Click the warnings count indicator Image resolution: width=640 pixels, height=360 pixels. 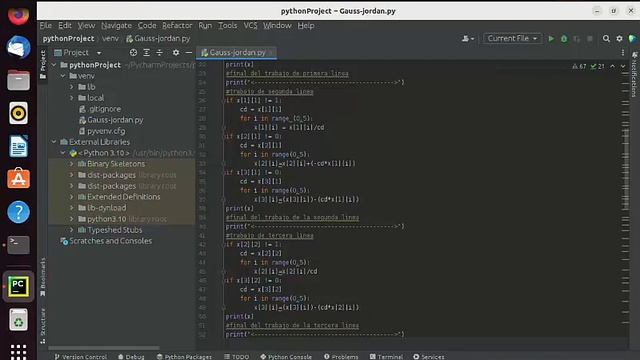click(x=579, y=66)
